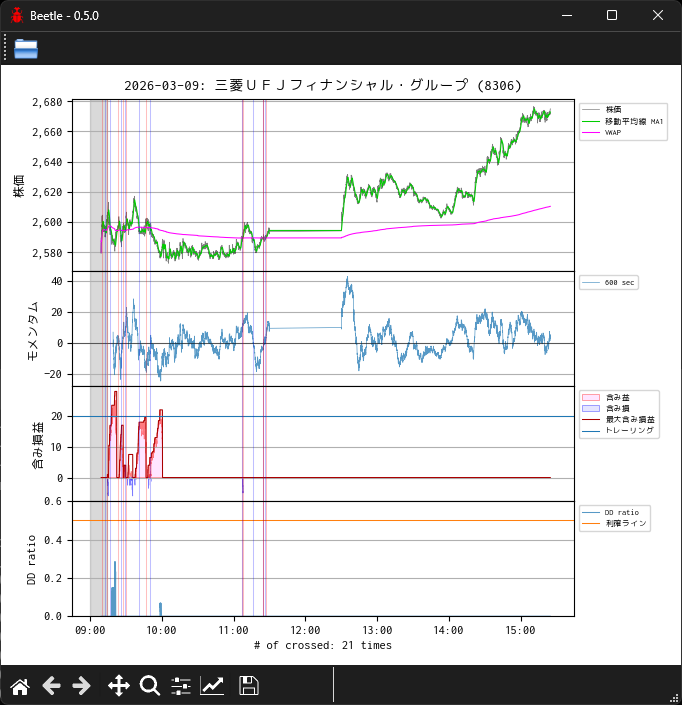Click the 最大含み損益 legend entry

point(619,419)
